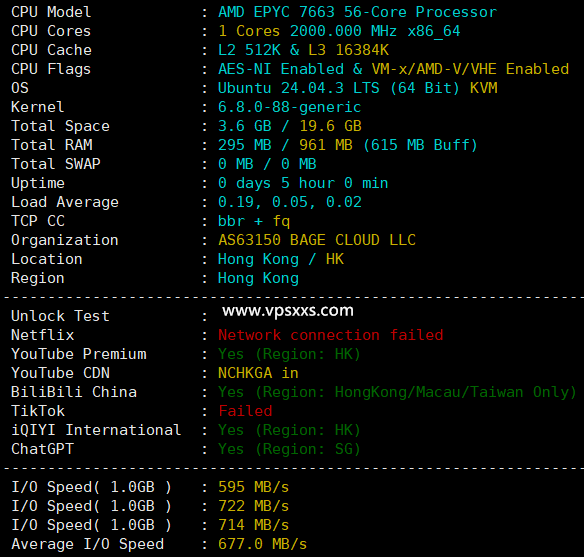Click the ChatGPT Yes (Region: SG) result
Screen dimensions: 584x557
[289, 449]
